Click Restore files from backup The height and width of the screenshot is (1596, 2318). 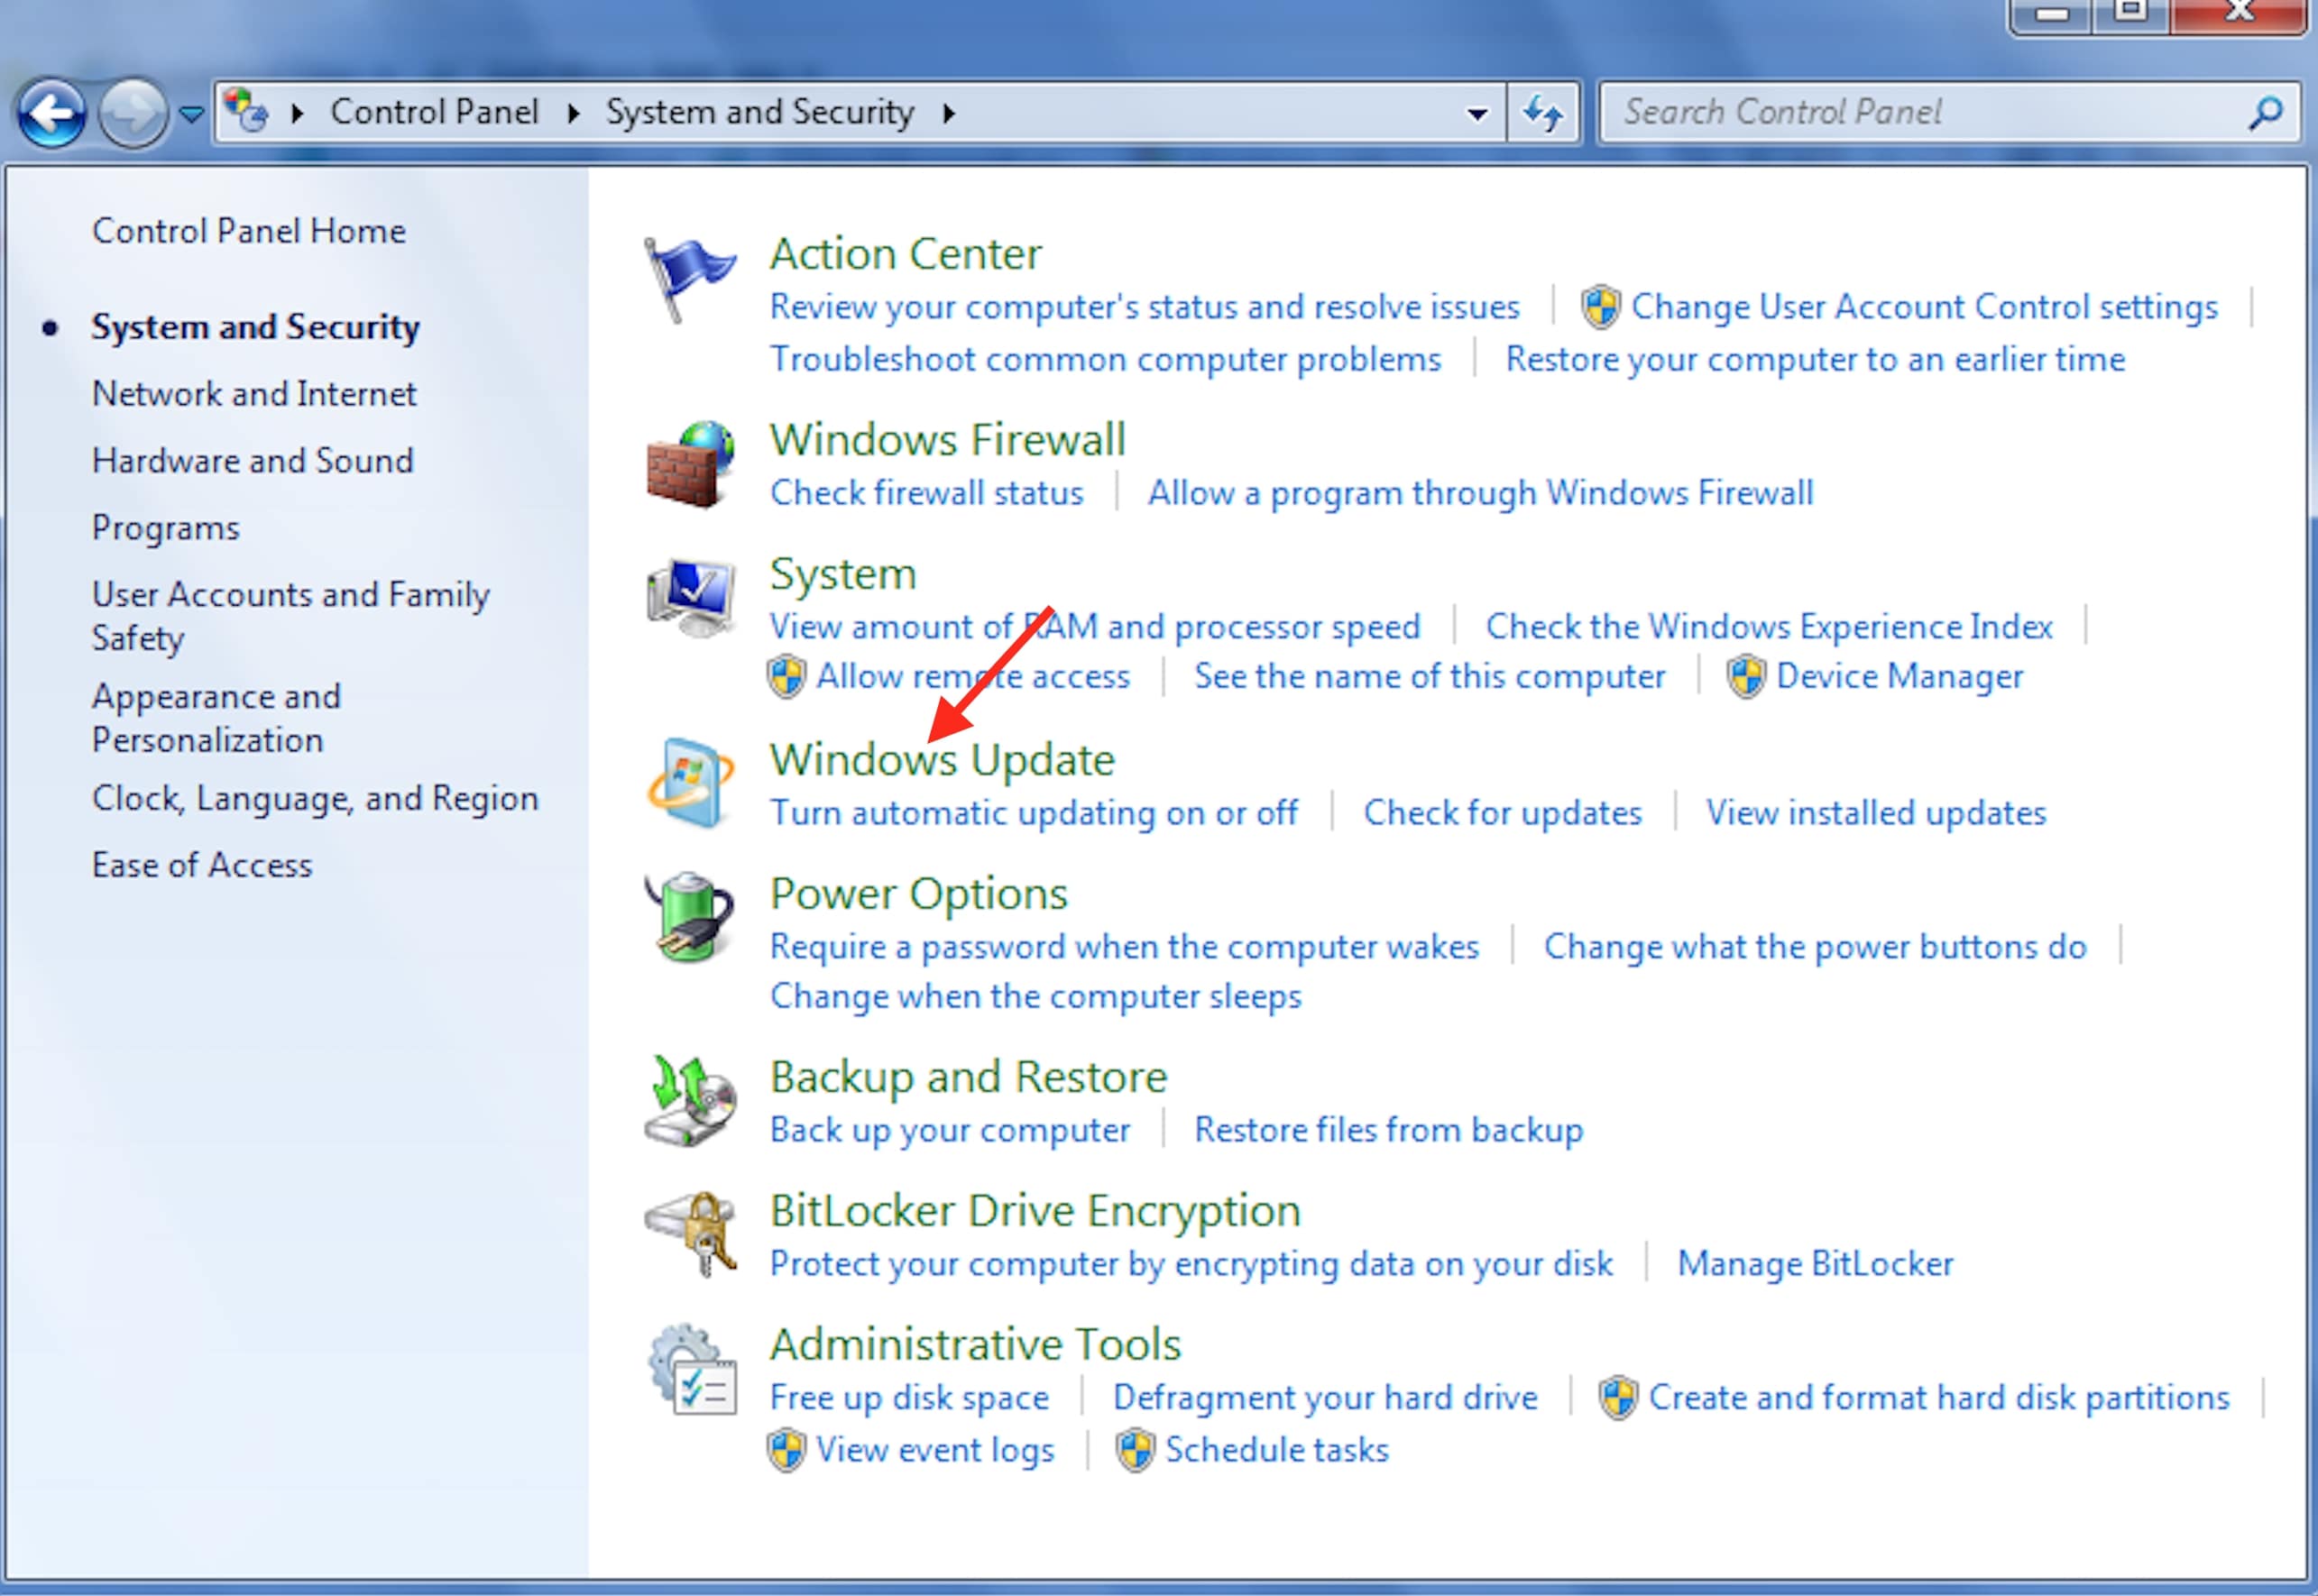(1389, 1130)
